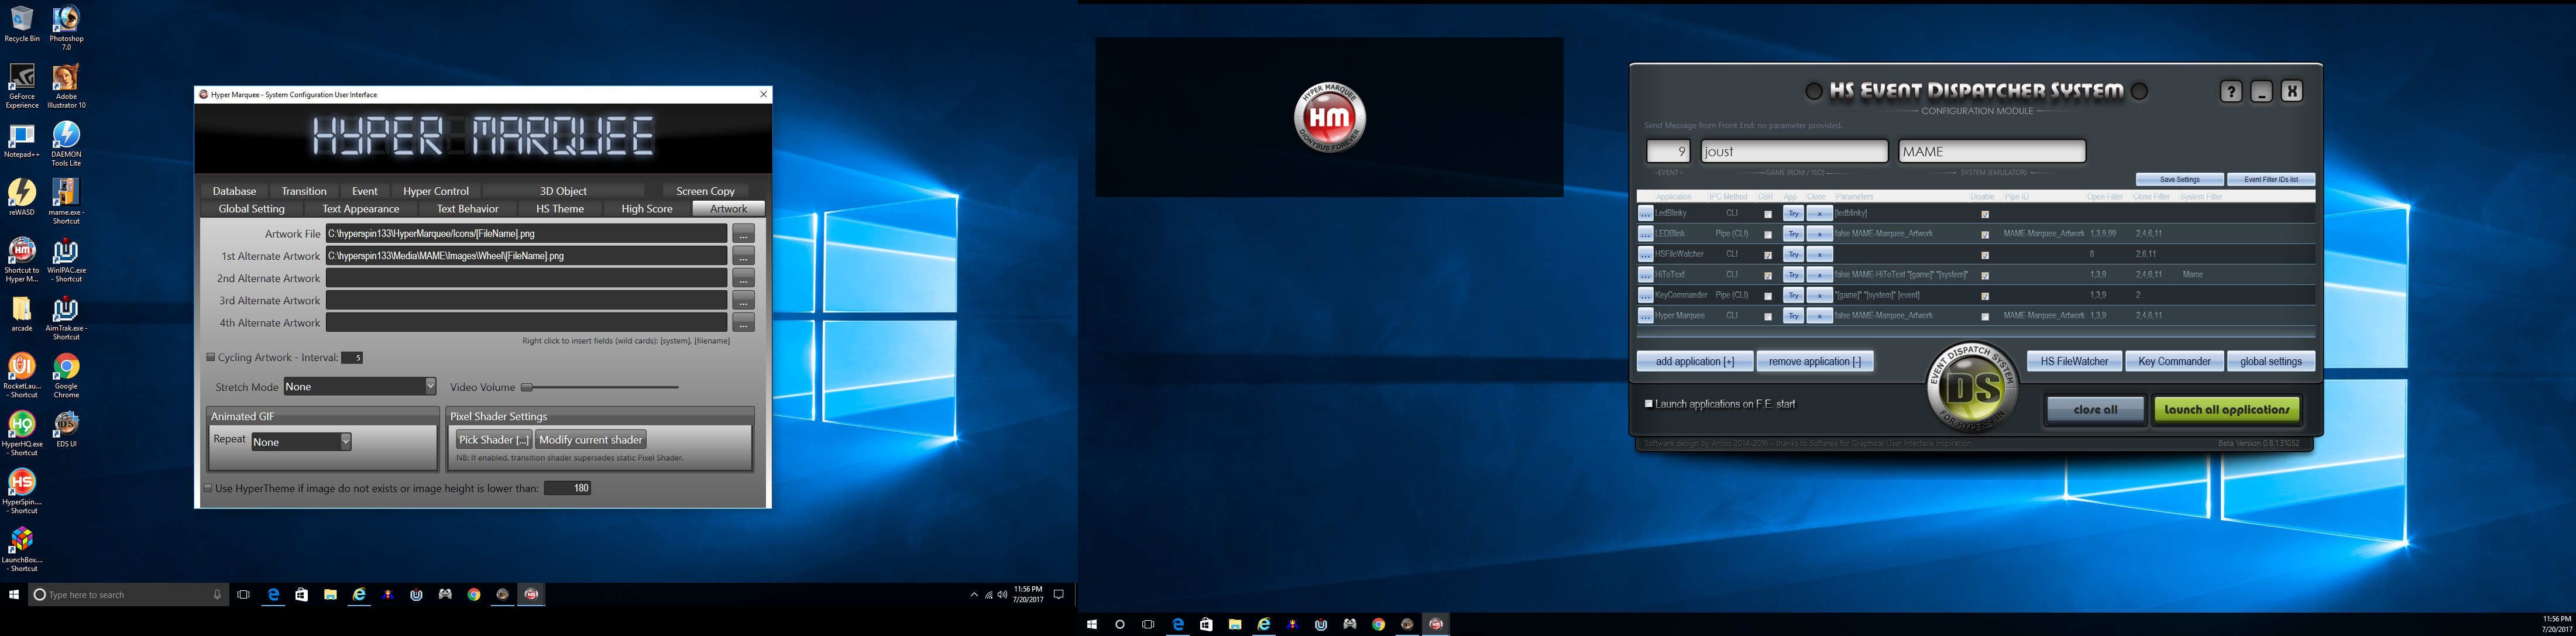The width and height of the screenshot is (2576, 636).
Task: Toggle CBR checkbox for HSFileWatcher row
Action: 1768,255
